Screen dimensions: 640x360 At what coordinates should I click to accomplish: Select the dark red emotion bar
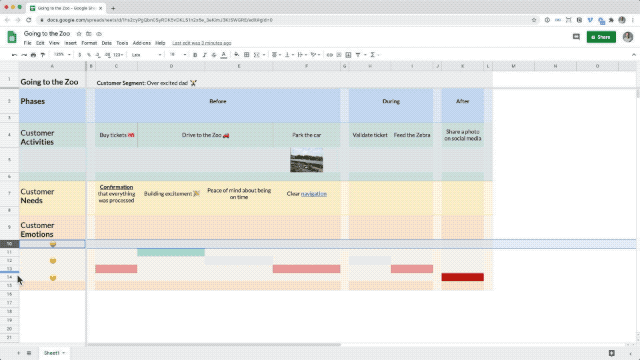coord(462,277)
